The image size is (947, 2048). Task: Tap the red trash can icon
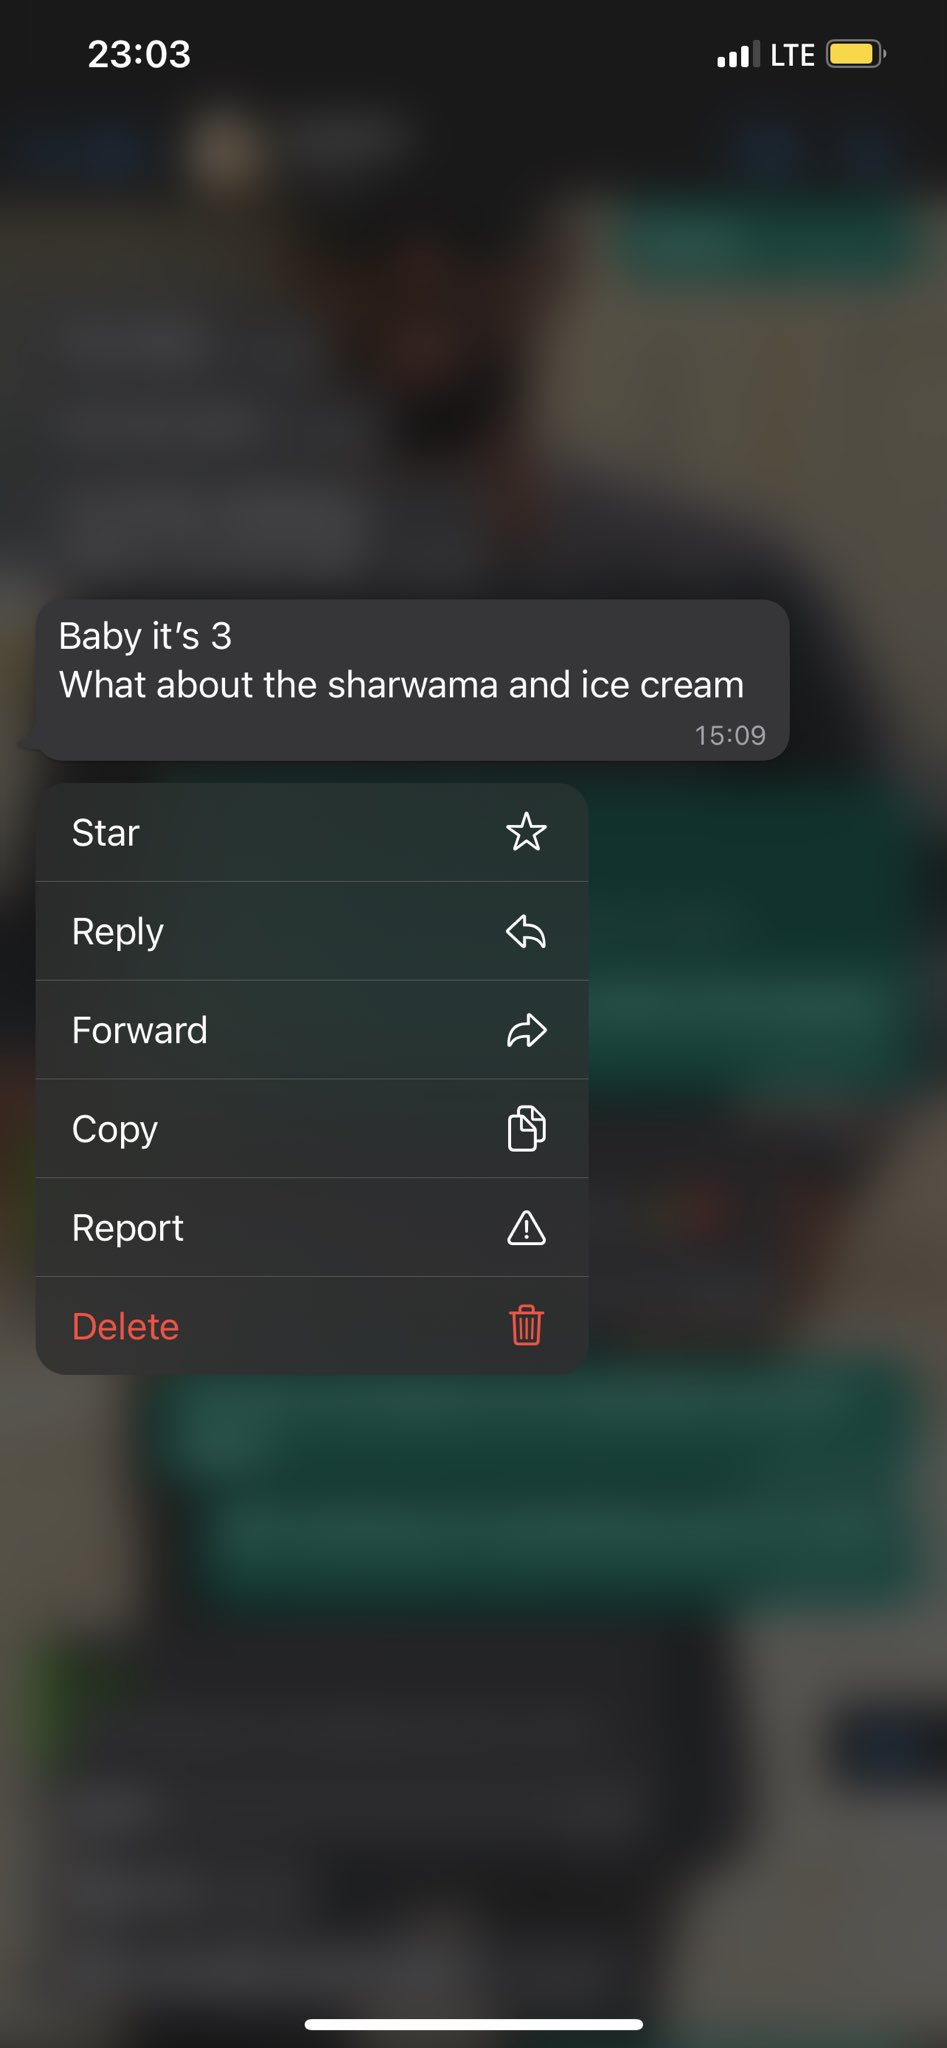pos(526,1326)
